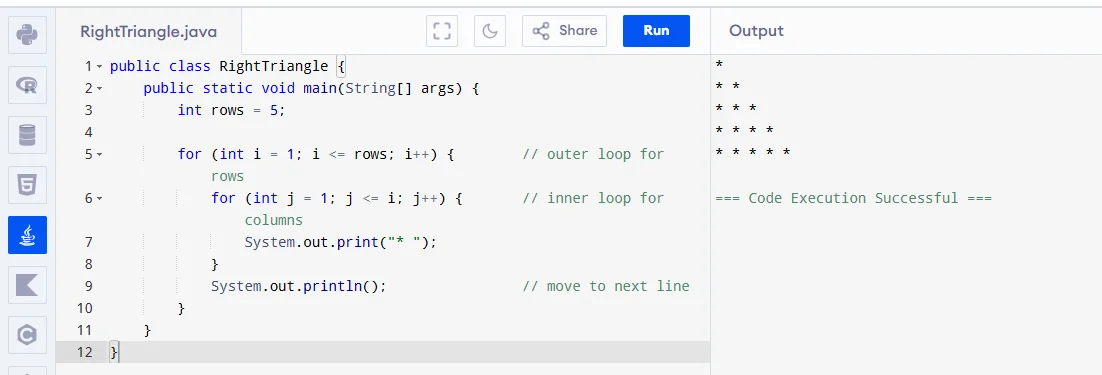Fold the inner for loop at line 6
The width and height of the screenshot is (1102, 375).
[99, 199]
